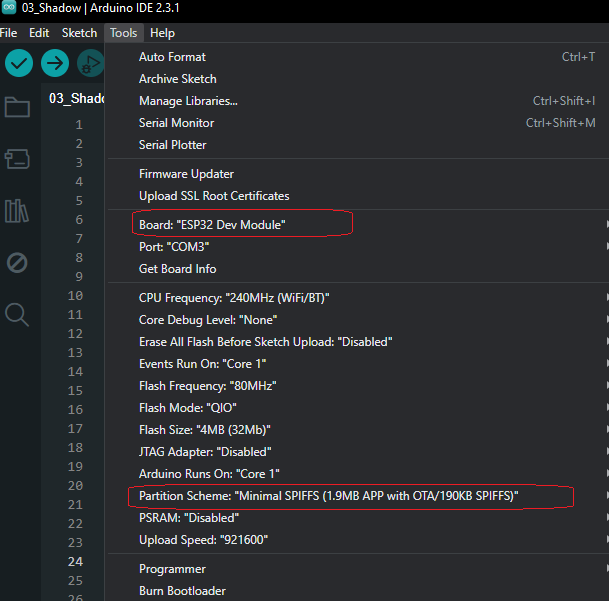Select Upload SSL Root Certificates
The image size is (609, 601).
(x=358, y=196)
